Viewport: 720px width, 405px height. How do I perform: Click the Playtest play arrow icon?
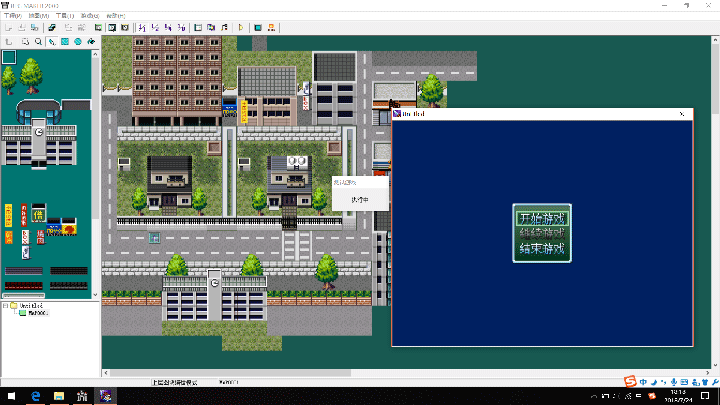241,27
